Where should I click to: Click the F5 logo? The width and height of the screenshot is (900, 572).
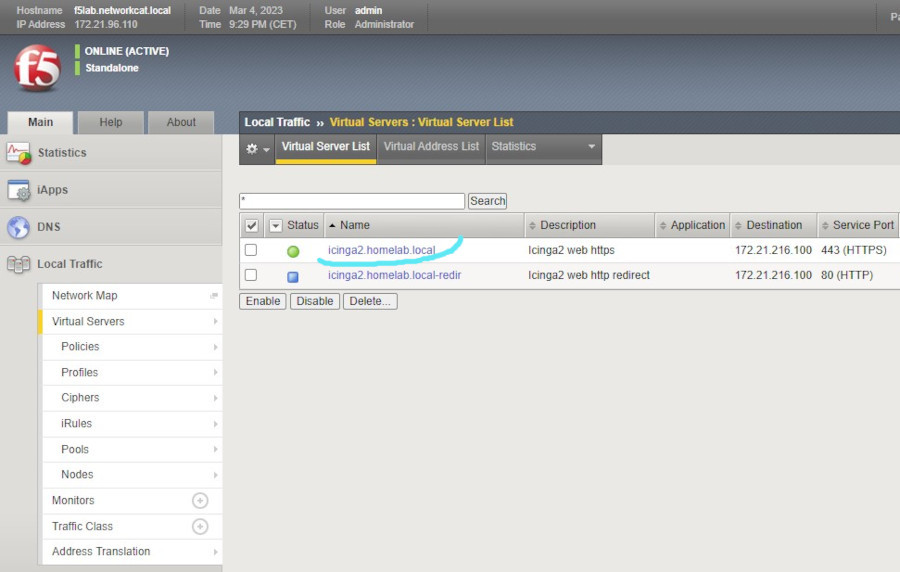tap(37, 68)
